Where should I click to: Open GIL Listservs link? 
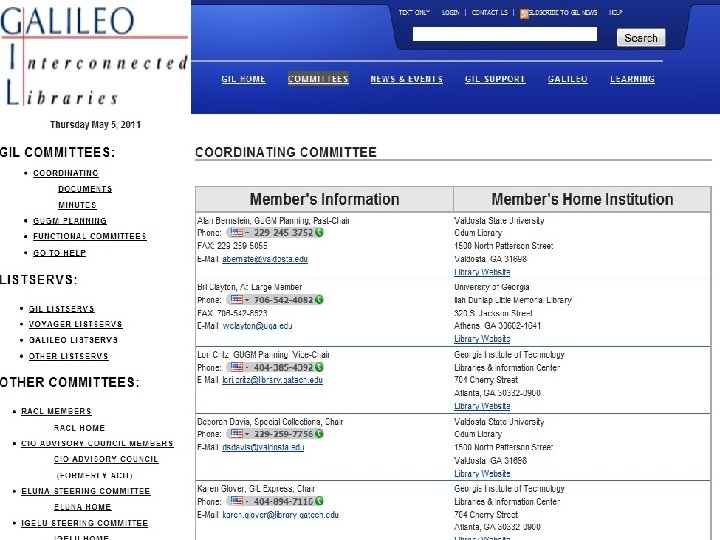tap(62, 309)
